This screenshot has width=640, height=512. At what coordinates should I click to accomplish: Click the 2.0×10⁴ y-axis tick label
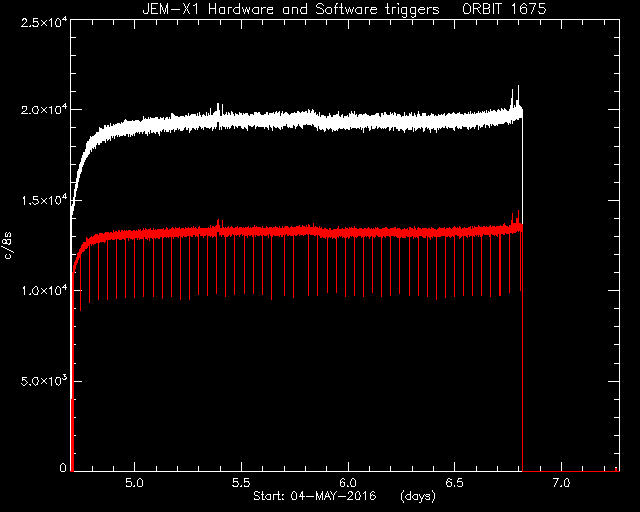[x=44, y=110]
